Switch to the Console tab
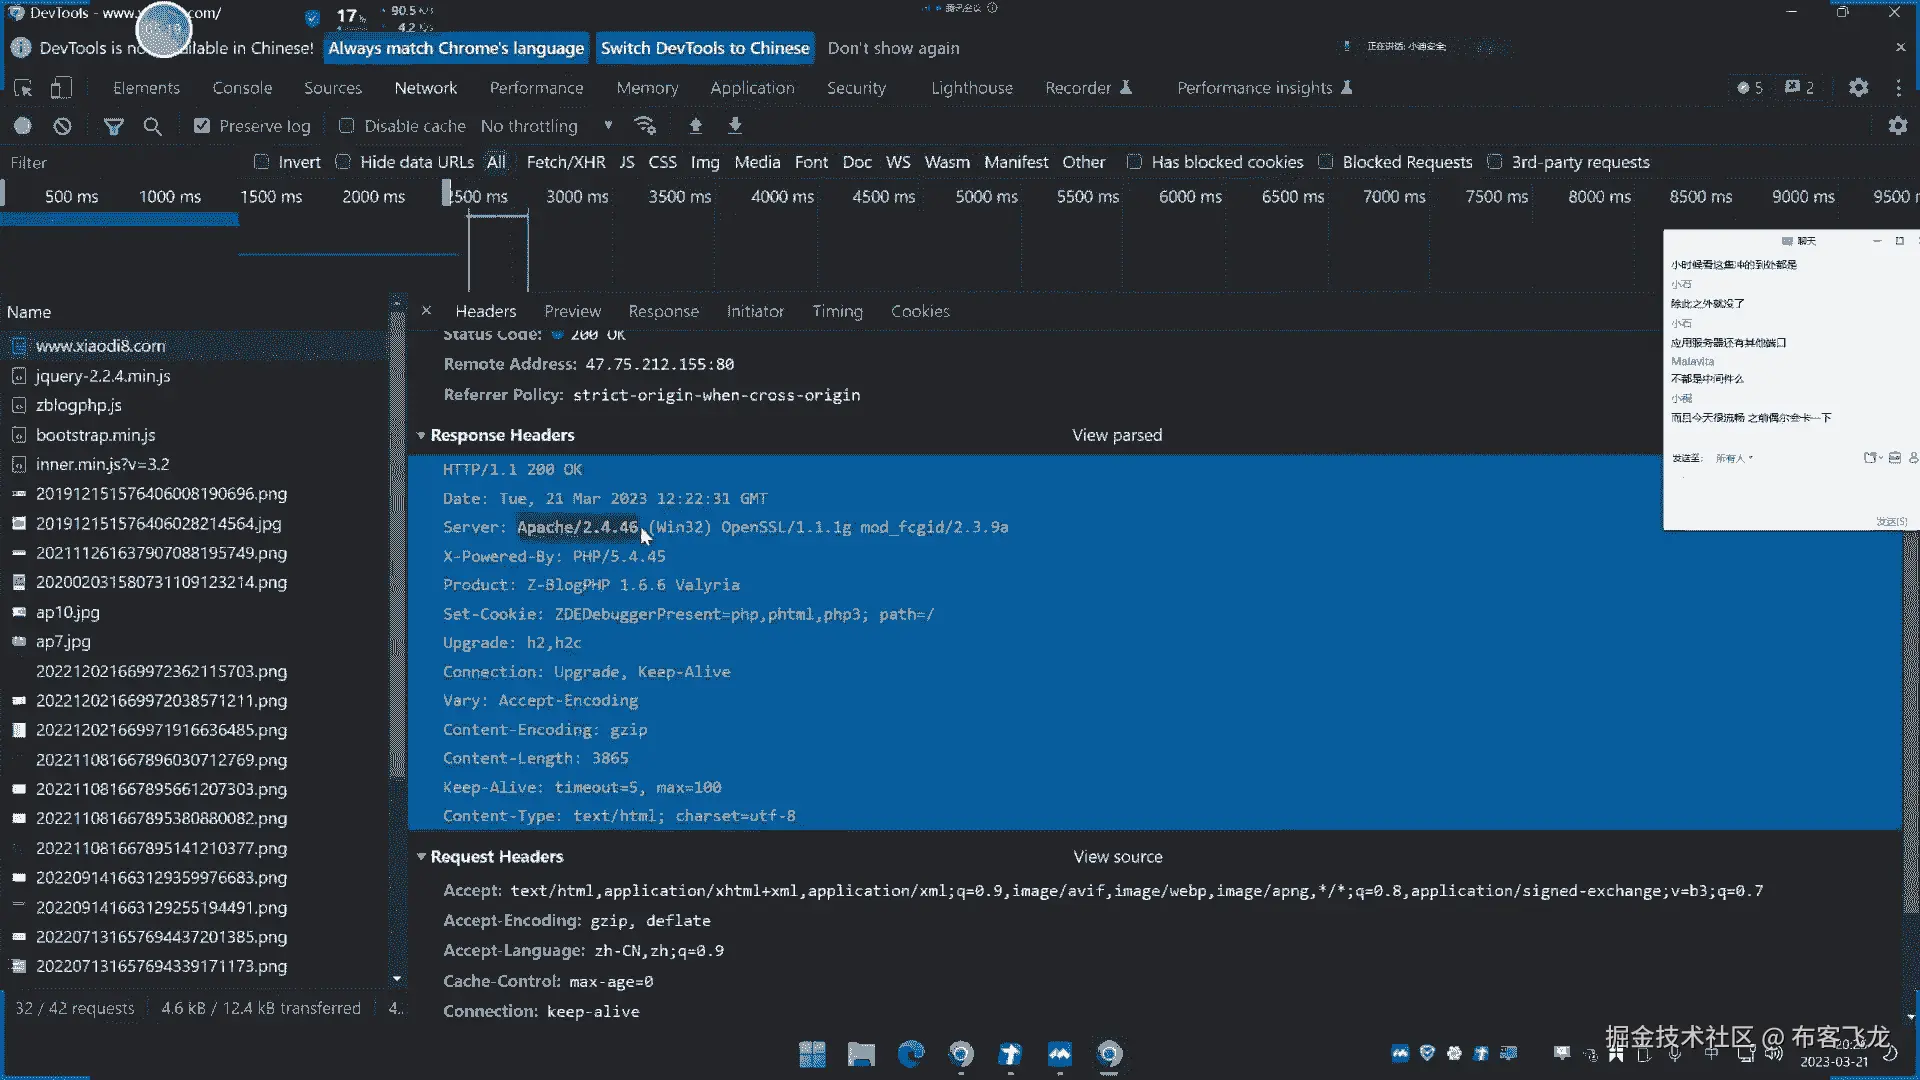 242,88
